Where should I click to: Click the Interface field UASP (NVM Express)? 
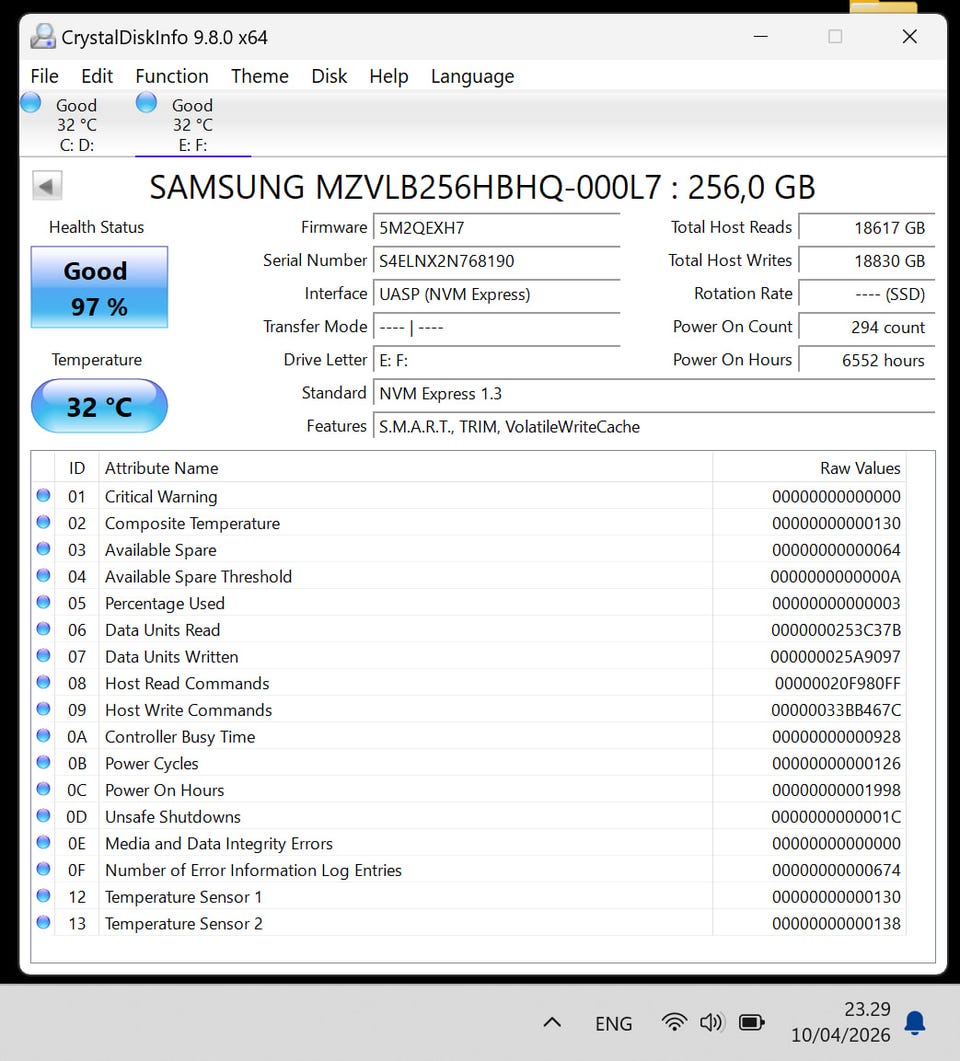point(497,294)
